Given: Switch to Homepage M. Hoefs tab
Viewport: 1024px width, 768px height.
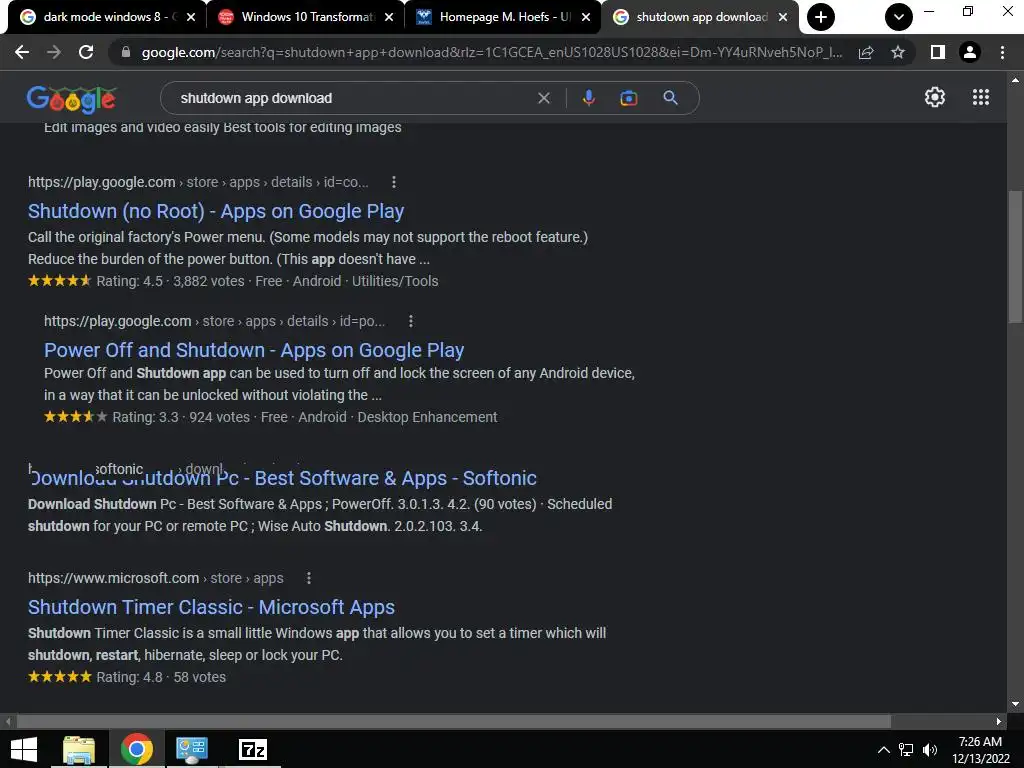Looking at the screenshot, I should pyautogui.click(x=503, y=17).
